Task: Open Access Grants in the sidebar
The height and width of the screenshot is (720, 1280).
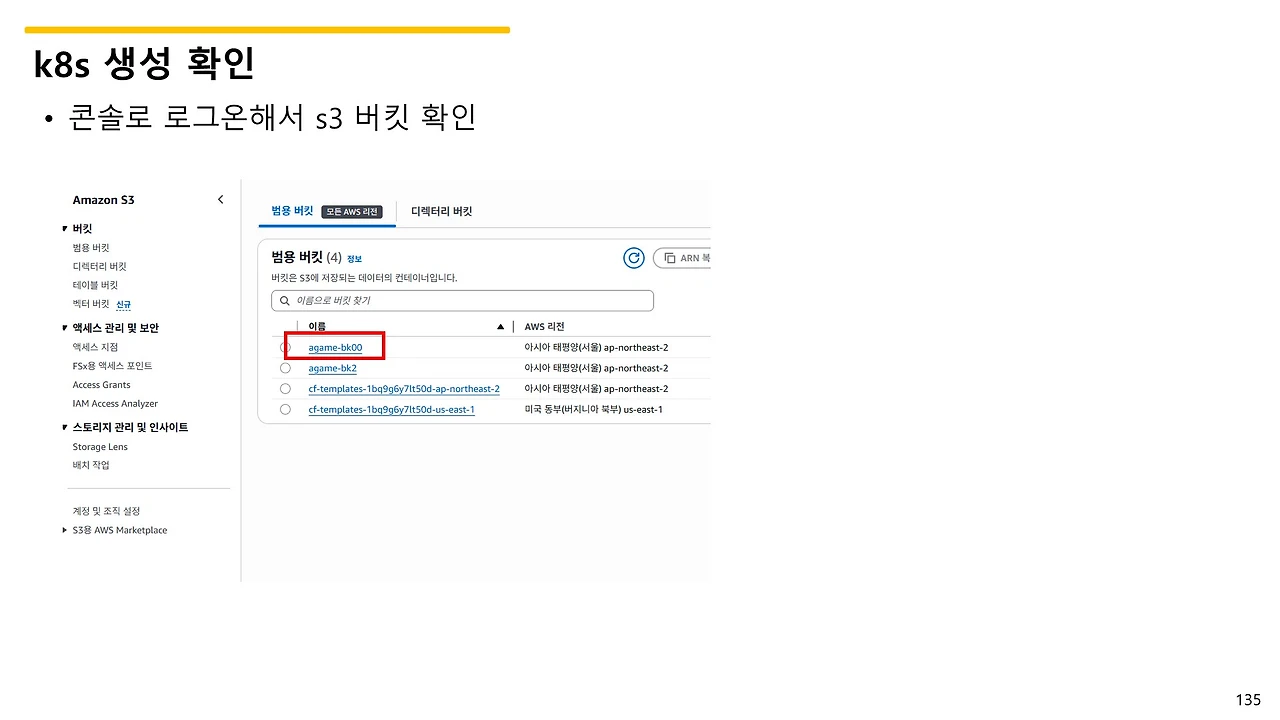Action: pyautogui.click(x=101, y=385)
